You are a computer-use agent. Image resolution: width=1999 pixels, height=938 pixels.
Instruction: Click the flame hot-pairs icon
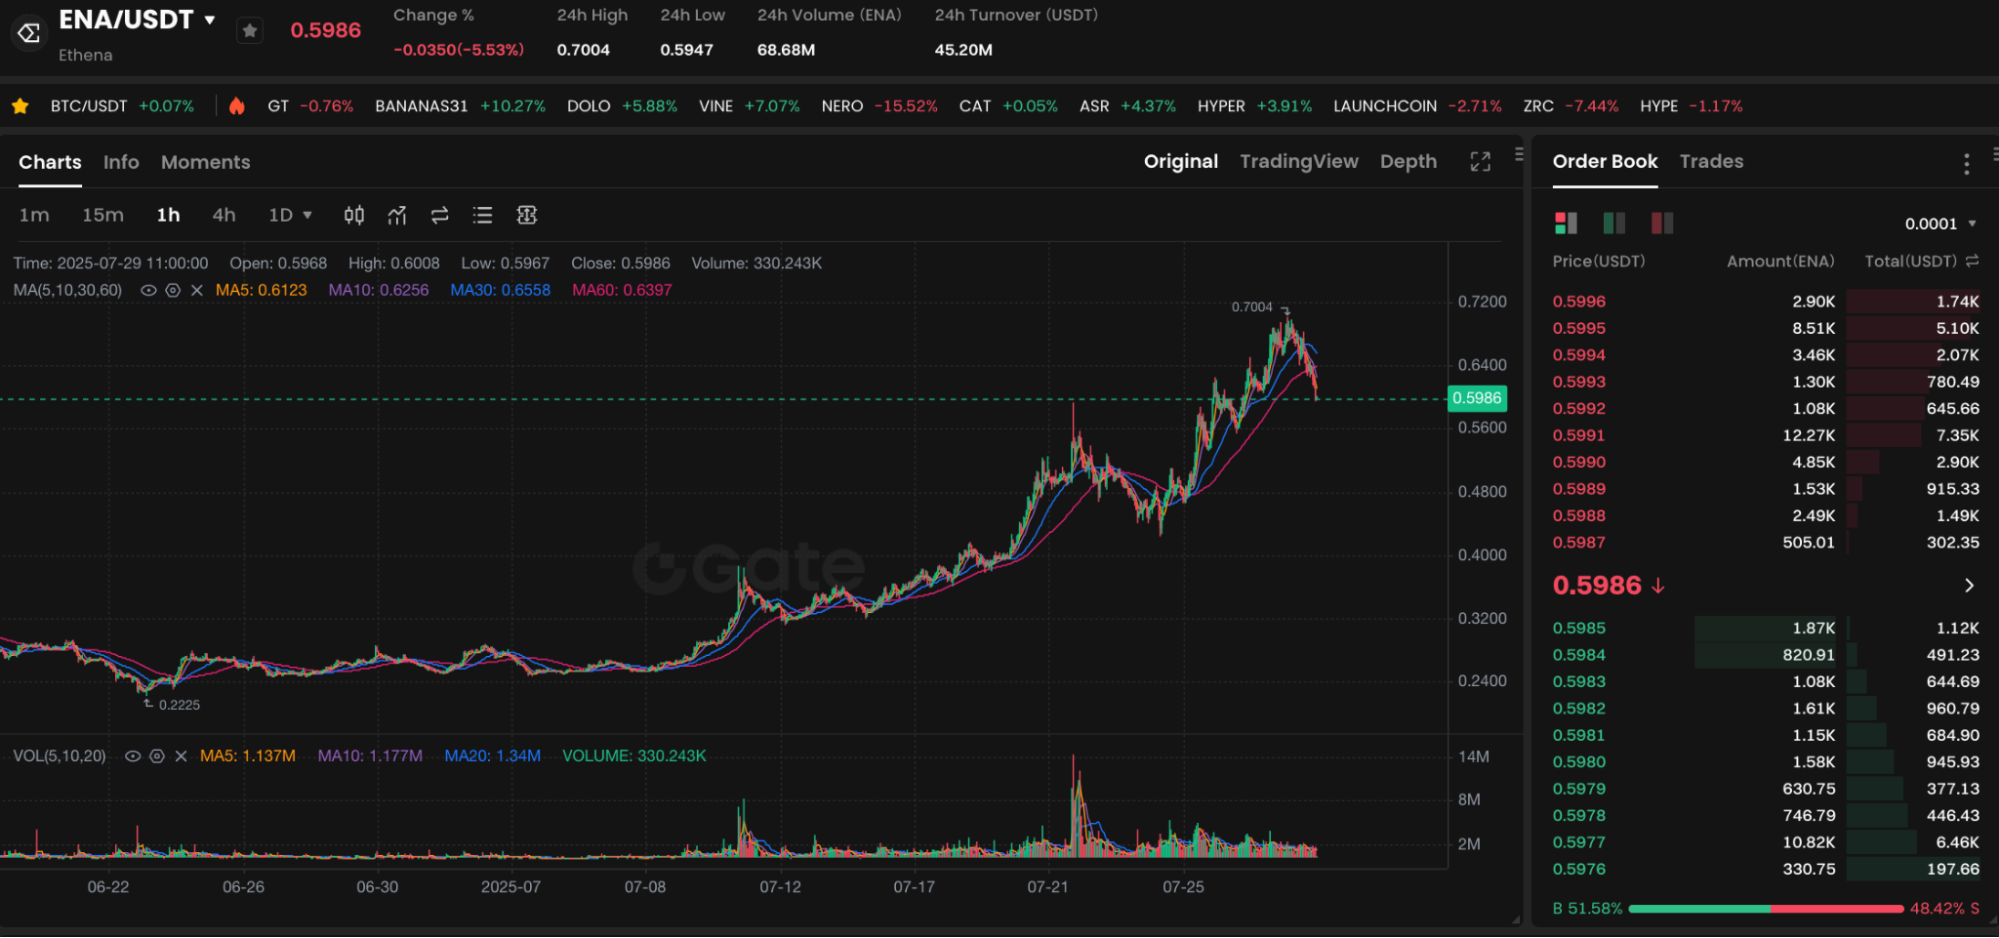pos(237,106)
